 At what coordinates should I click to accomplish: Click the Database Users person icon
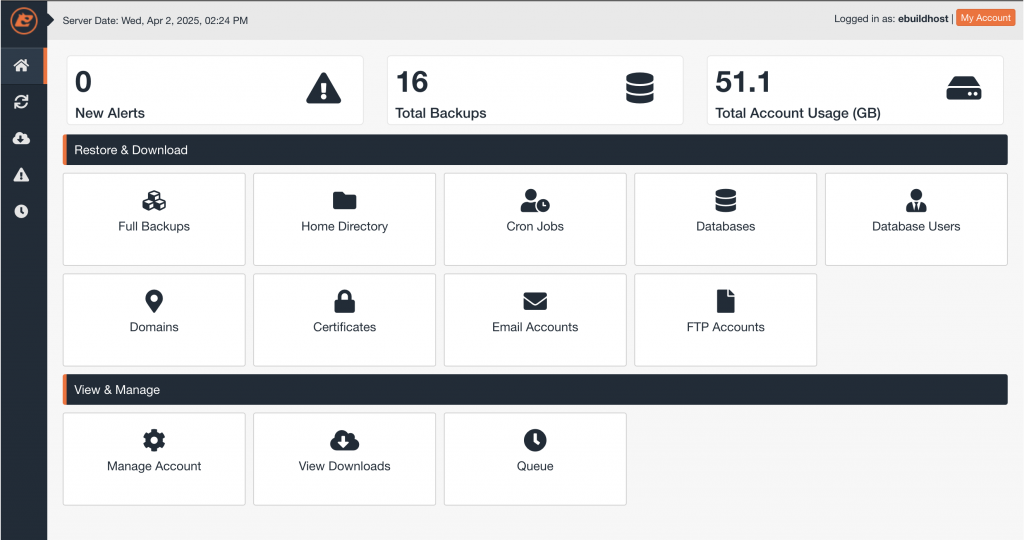click(x=916, y=200)
